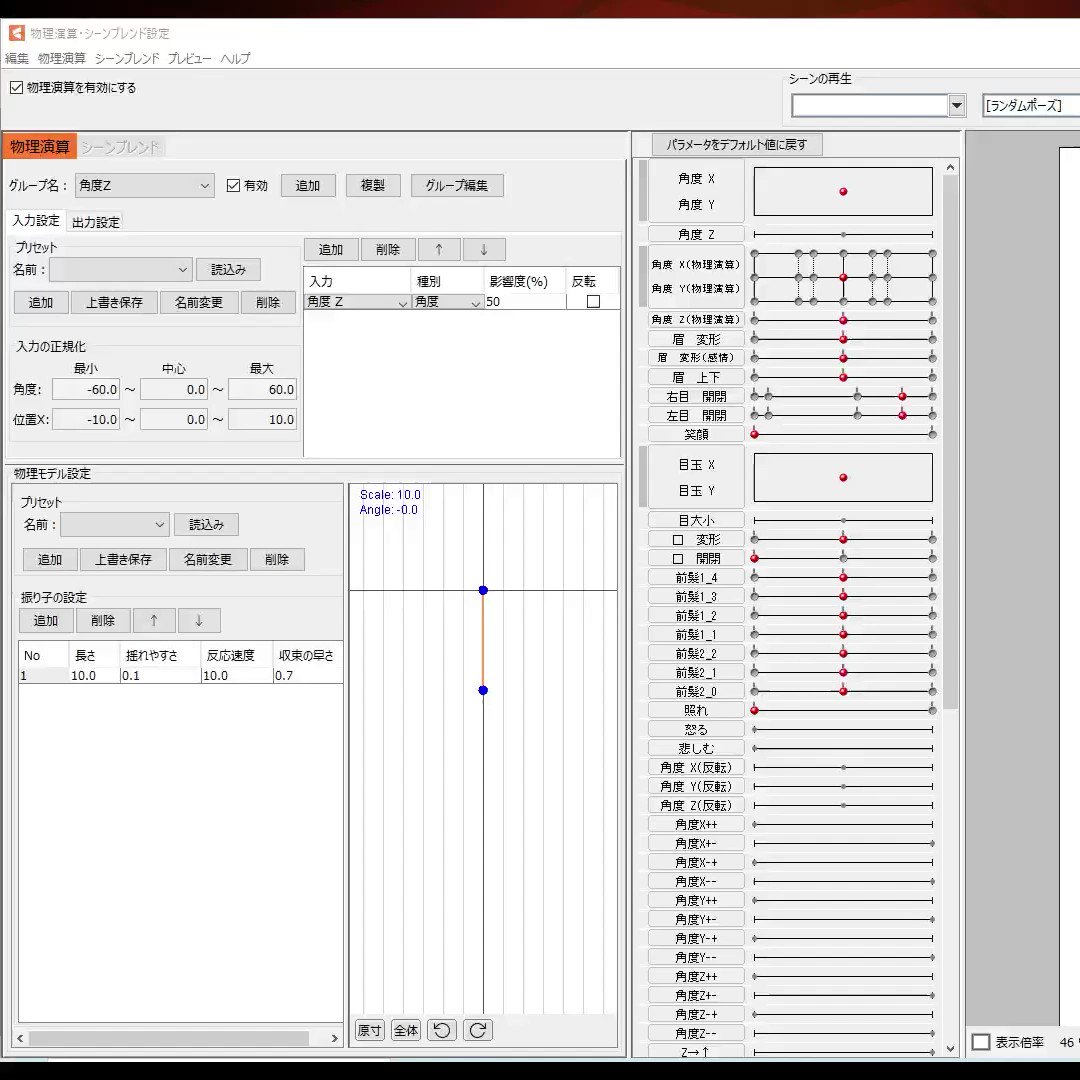Click the 位置X 最小 field showing -10.0
The image size is (1080, 1080).
pos(85,419)
